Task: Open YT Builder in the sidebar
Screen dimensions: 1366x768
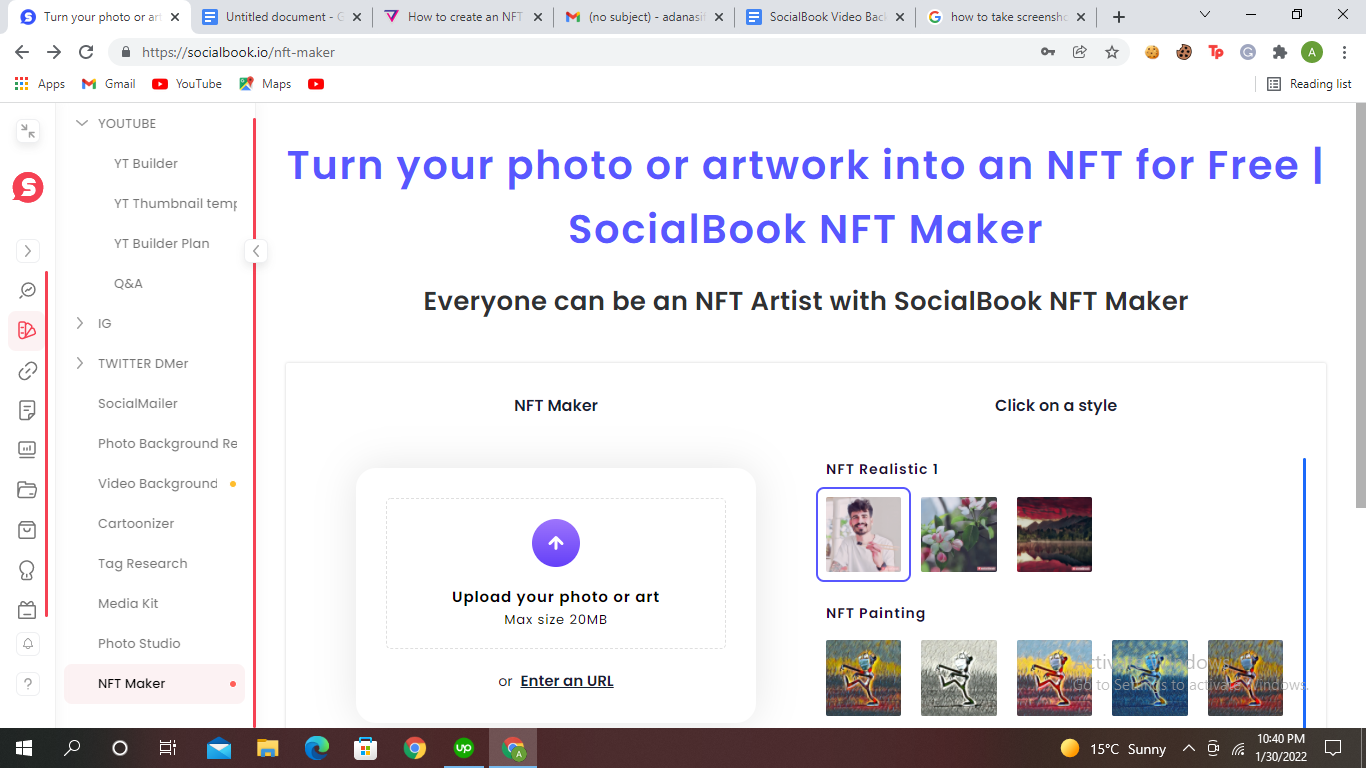Action: tap(146, 163)
